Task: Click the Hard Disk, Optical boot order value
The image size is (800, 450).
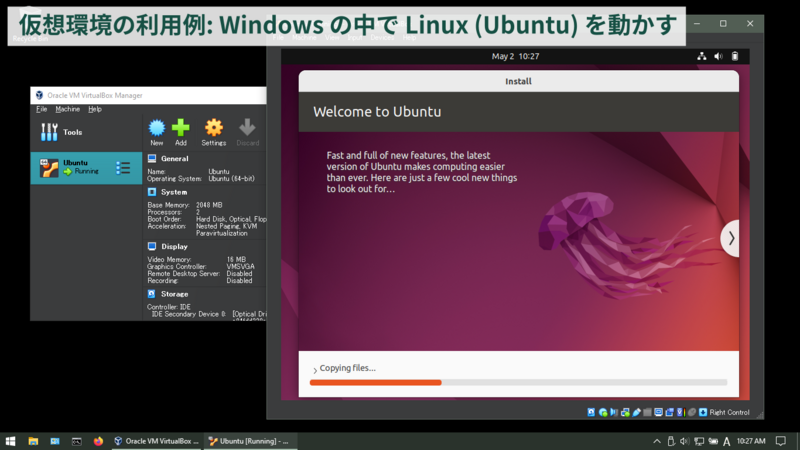Action: click(x=231, y=219)
